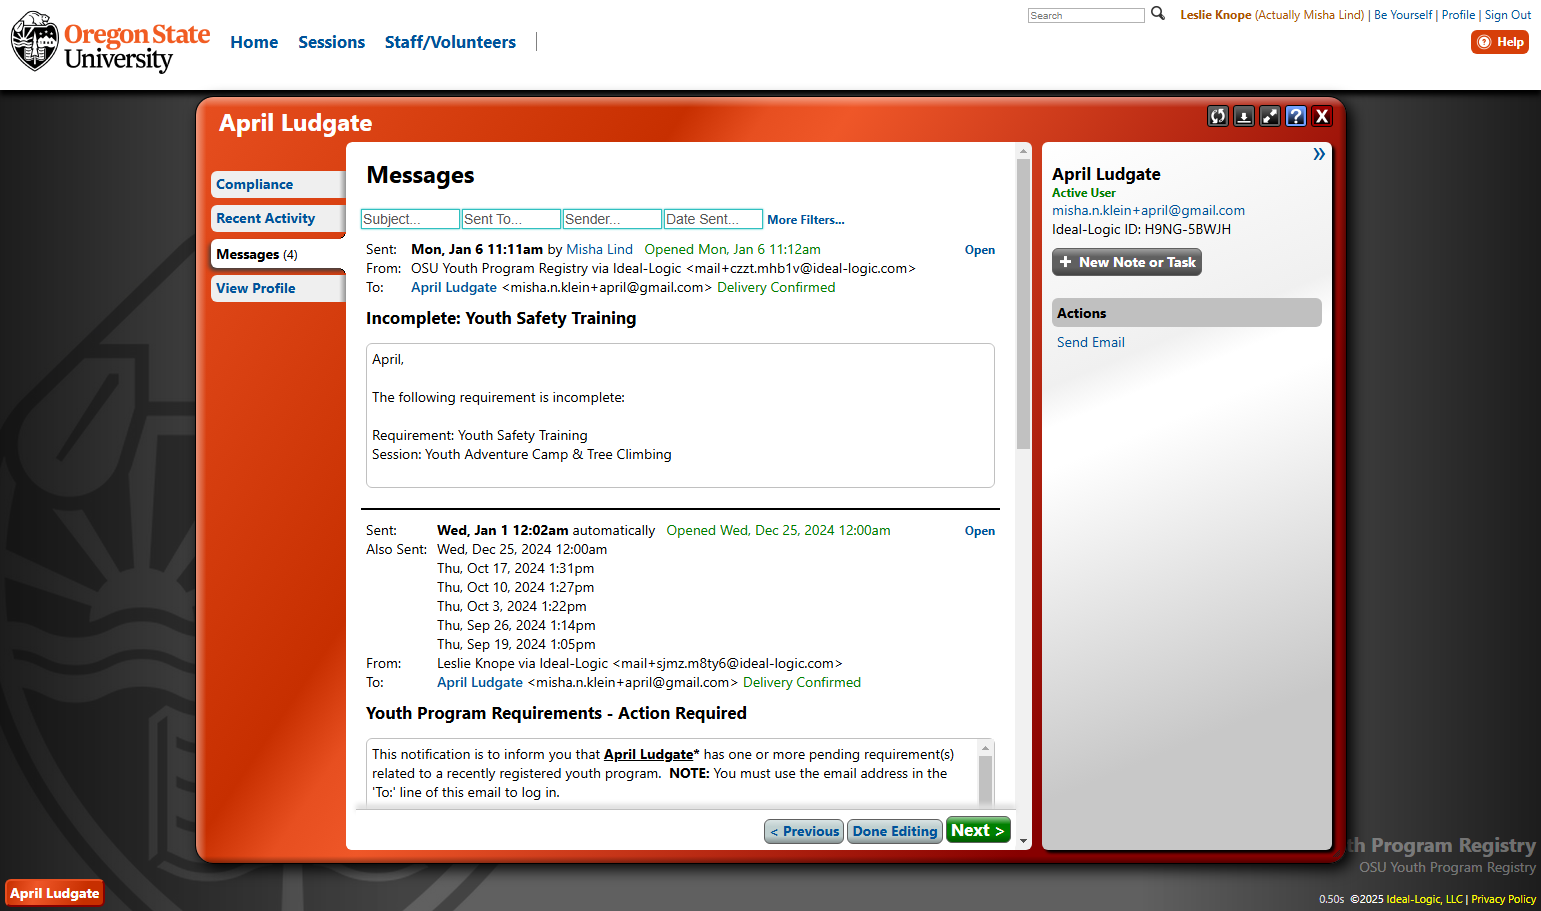Open the Staff/Volunteers menu

tap(450, 42)
